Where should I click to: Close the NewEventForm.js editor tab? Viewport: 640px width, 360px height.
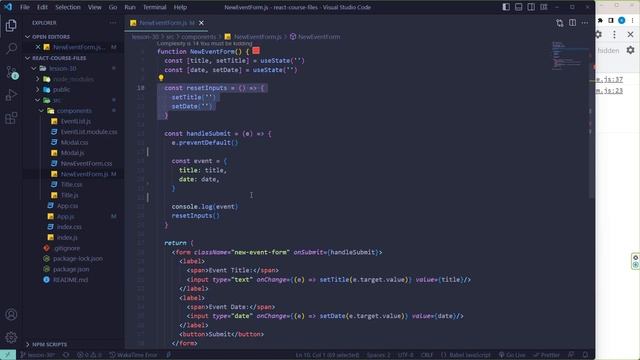(201, 23)
